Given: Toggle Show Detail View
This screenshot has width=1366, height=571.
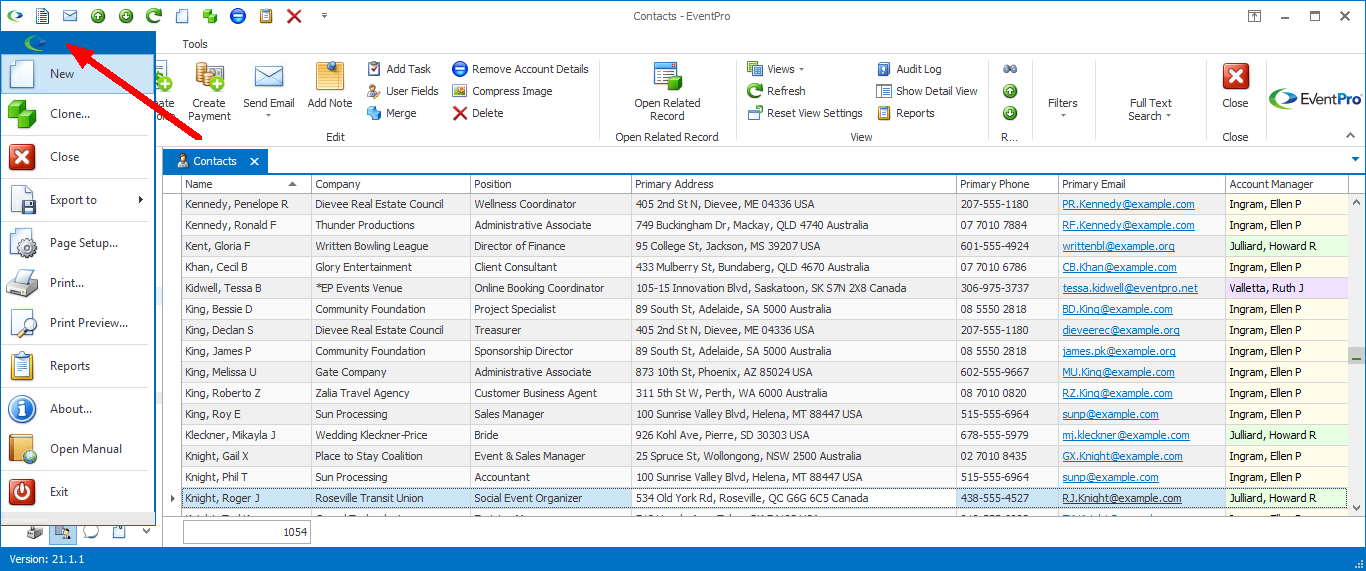Looking at the screenshot, I should 927,91.
